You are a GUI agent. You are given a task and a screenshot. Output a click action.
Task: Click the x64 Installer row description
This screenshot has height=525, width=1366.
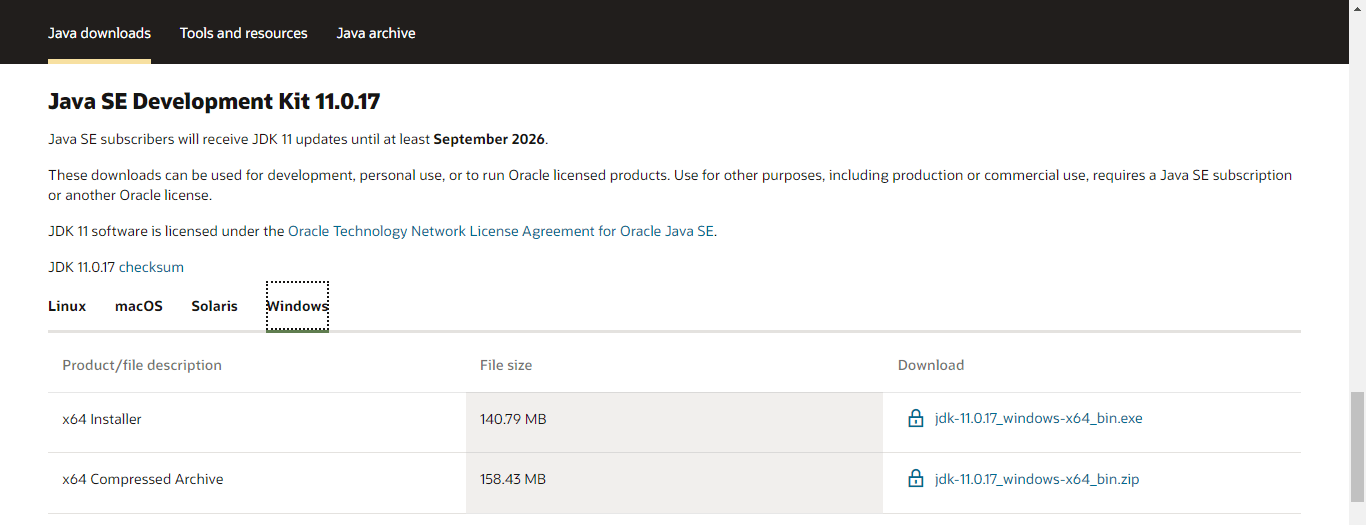(x=102, y=419)
